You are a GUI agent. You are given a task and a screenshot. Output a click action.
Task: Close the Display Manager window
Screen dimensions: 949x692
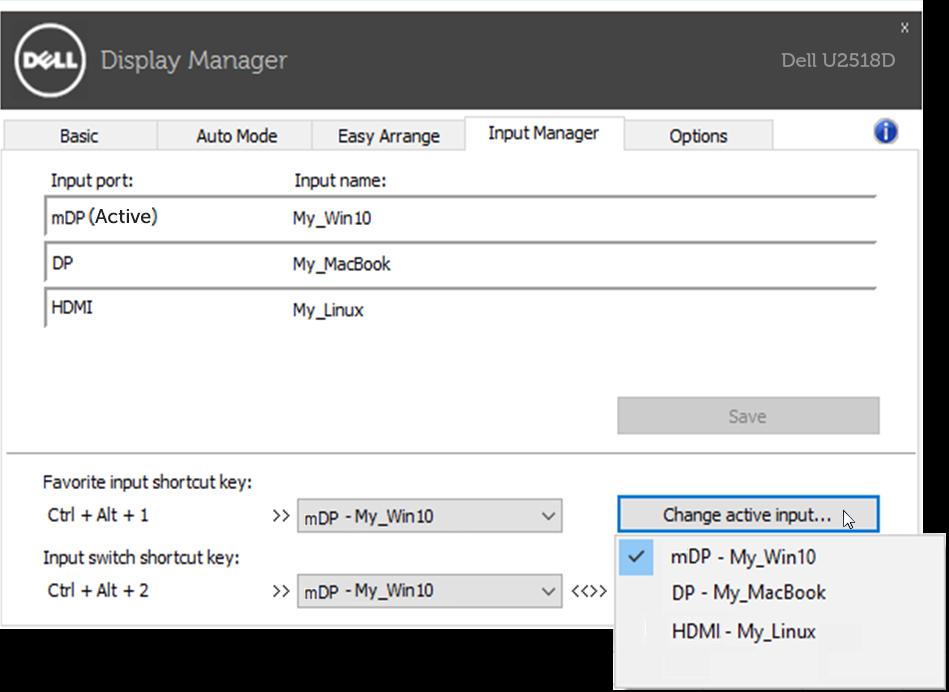point(904,27)
